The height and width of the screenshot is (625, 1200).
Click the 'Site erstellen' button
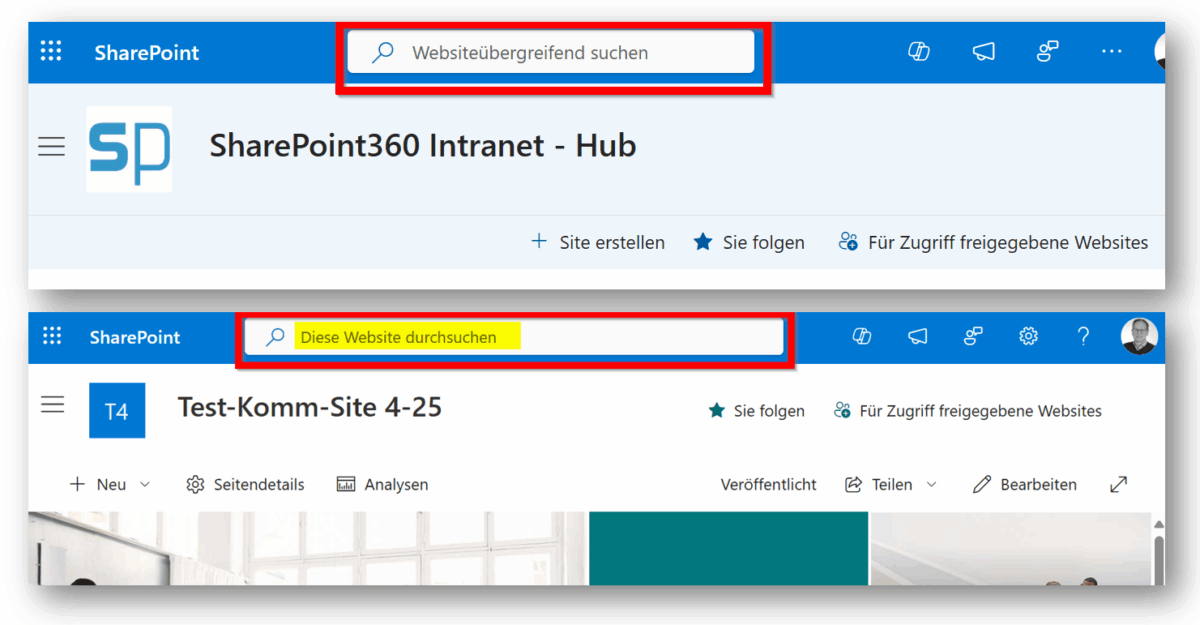click(x=597, y=242)
